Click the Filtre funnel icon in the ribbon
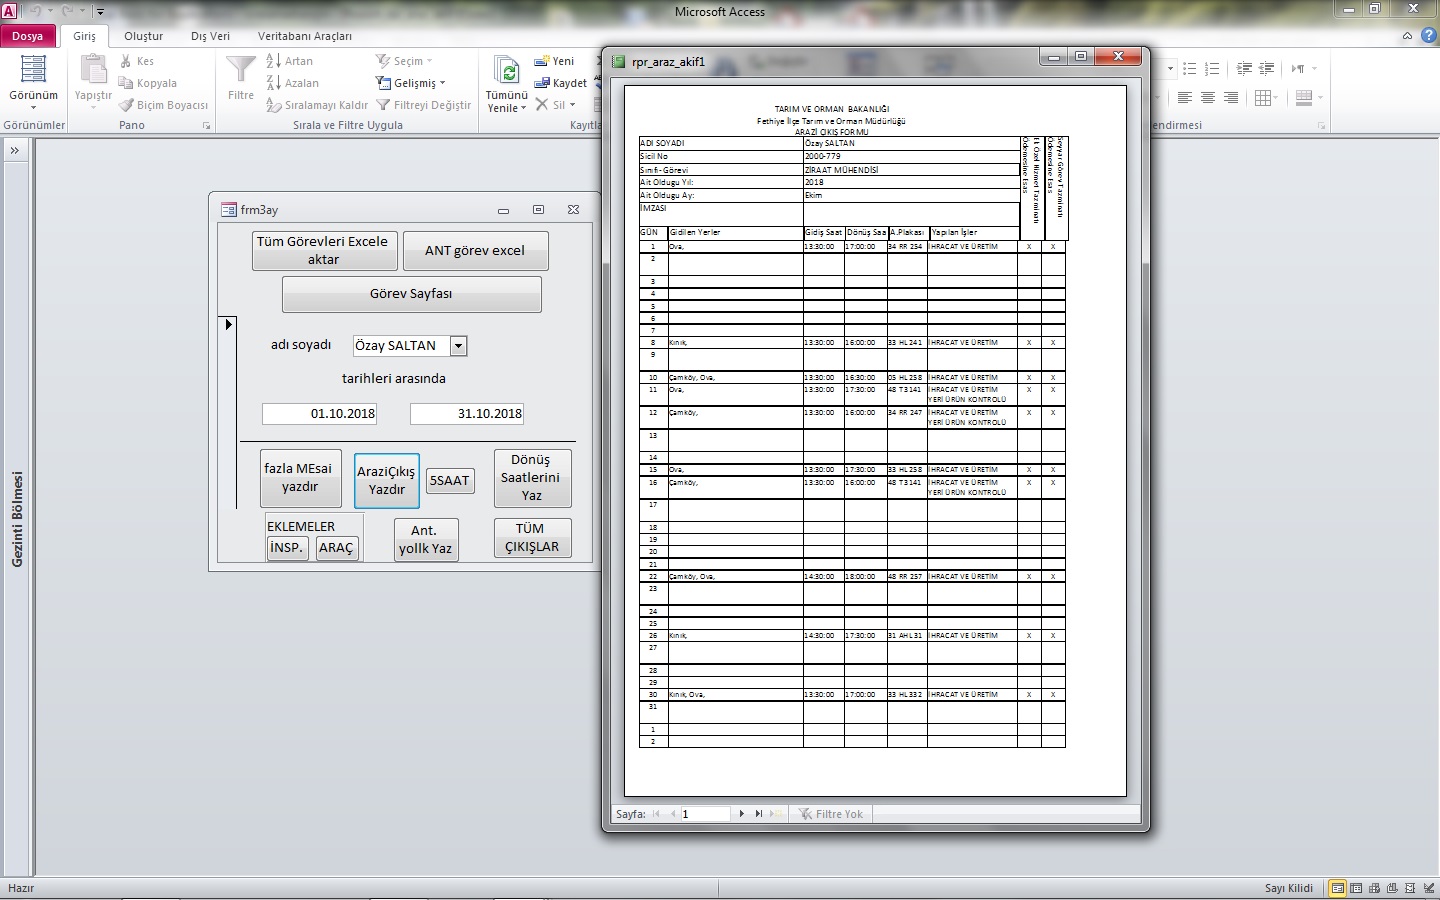Viewport: 1440px width, 900px height. coord(240,70)
